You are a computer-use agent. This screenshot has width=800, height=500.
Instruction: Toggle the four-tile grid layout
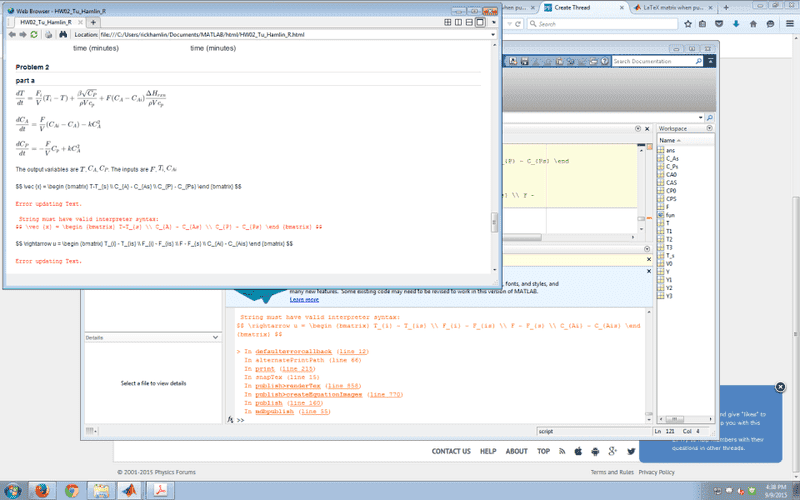[x=445, y=21]
